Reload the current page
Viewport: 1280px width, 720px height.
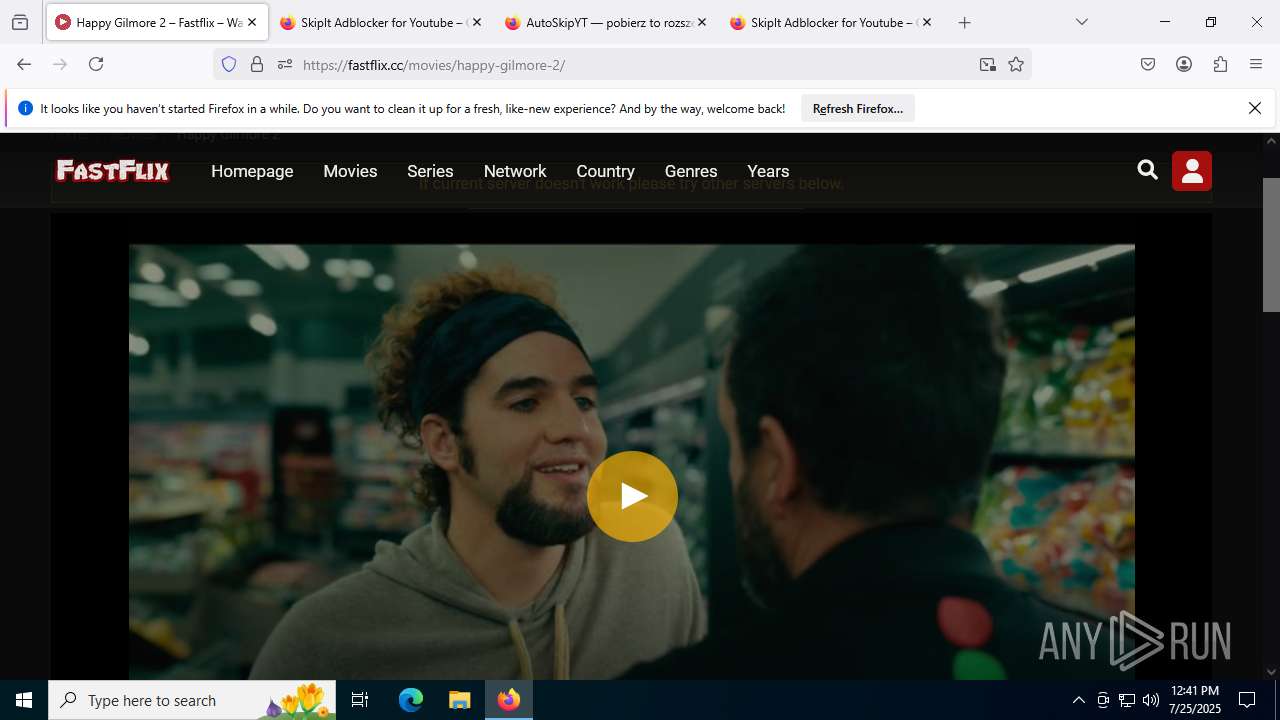point(96,64)
